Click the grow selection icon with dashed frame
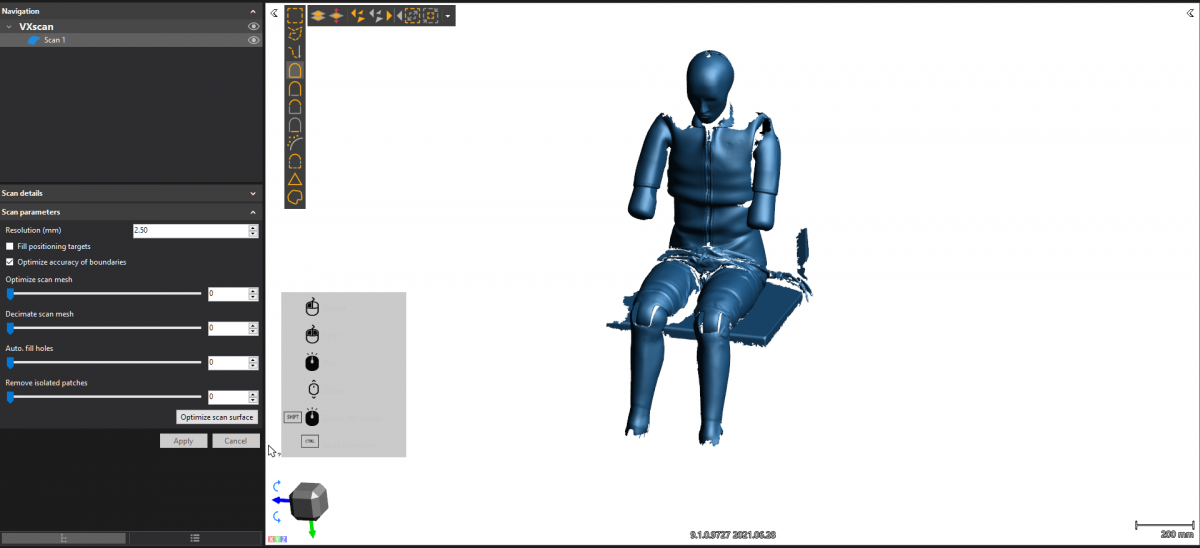 tap(412, 15)
